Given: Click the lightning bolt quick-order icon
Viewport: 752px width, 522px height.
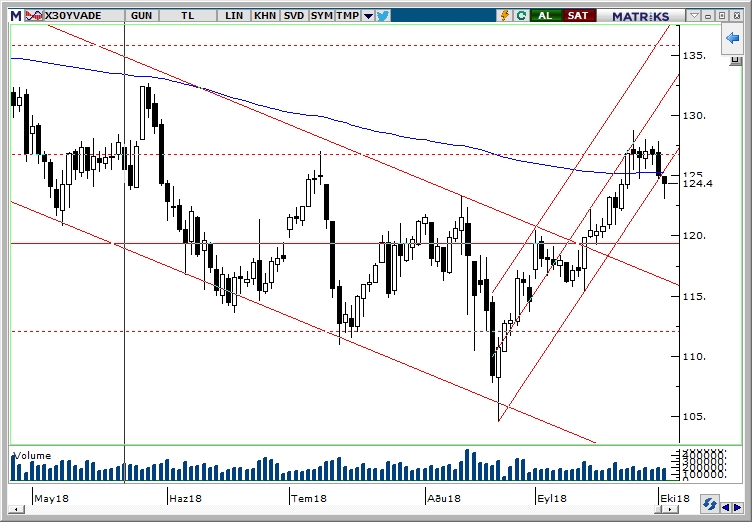Looking at the screenshot, I should coord(505,16).
